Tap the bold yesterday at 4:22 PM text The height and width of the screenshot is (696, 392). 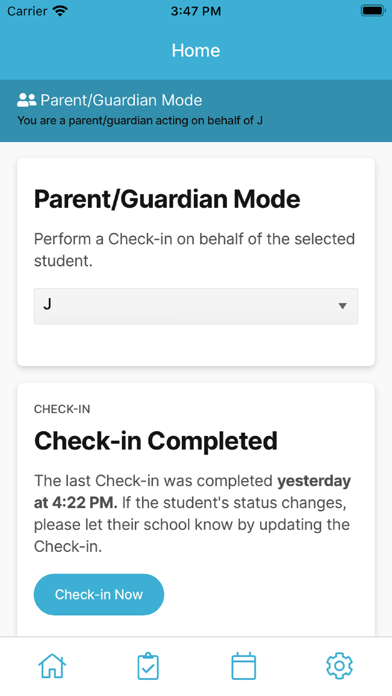(192, 492)
